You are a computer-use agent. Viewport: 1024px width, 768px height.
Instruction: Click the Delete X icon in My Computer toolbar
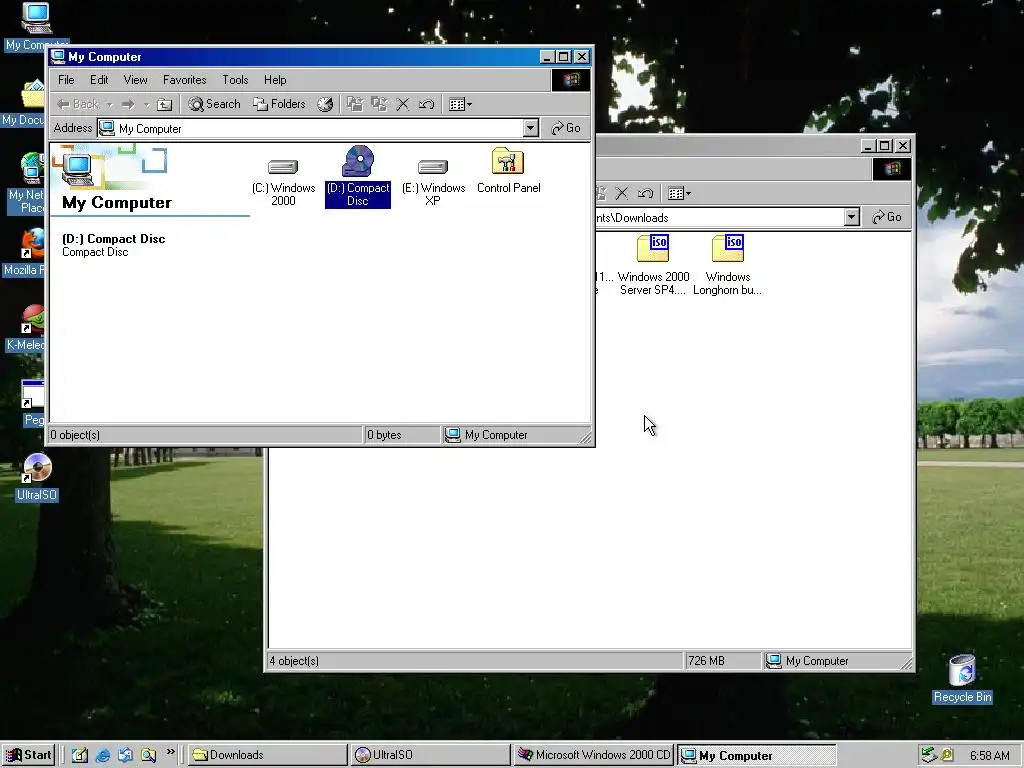[403, 104]
